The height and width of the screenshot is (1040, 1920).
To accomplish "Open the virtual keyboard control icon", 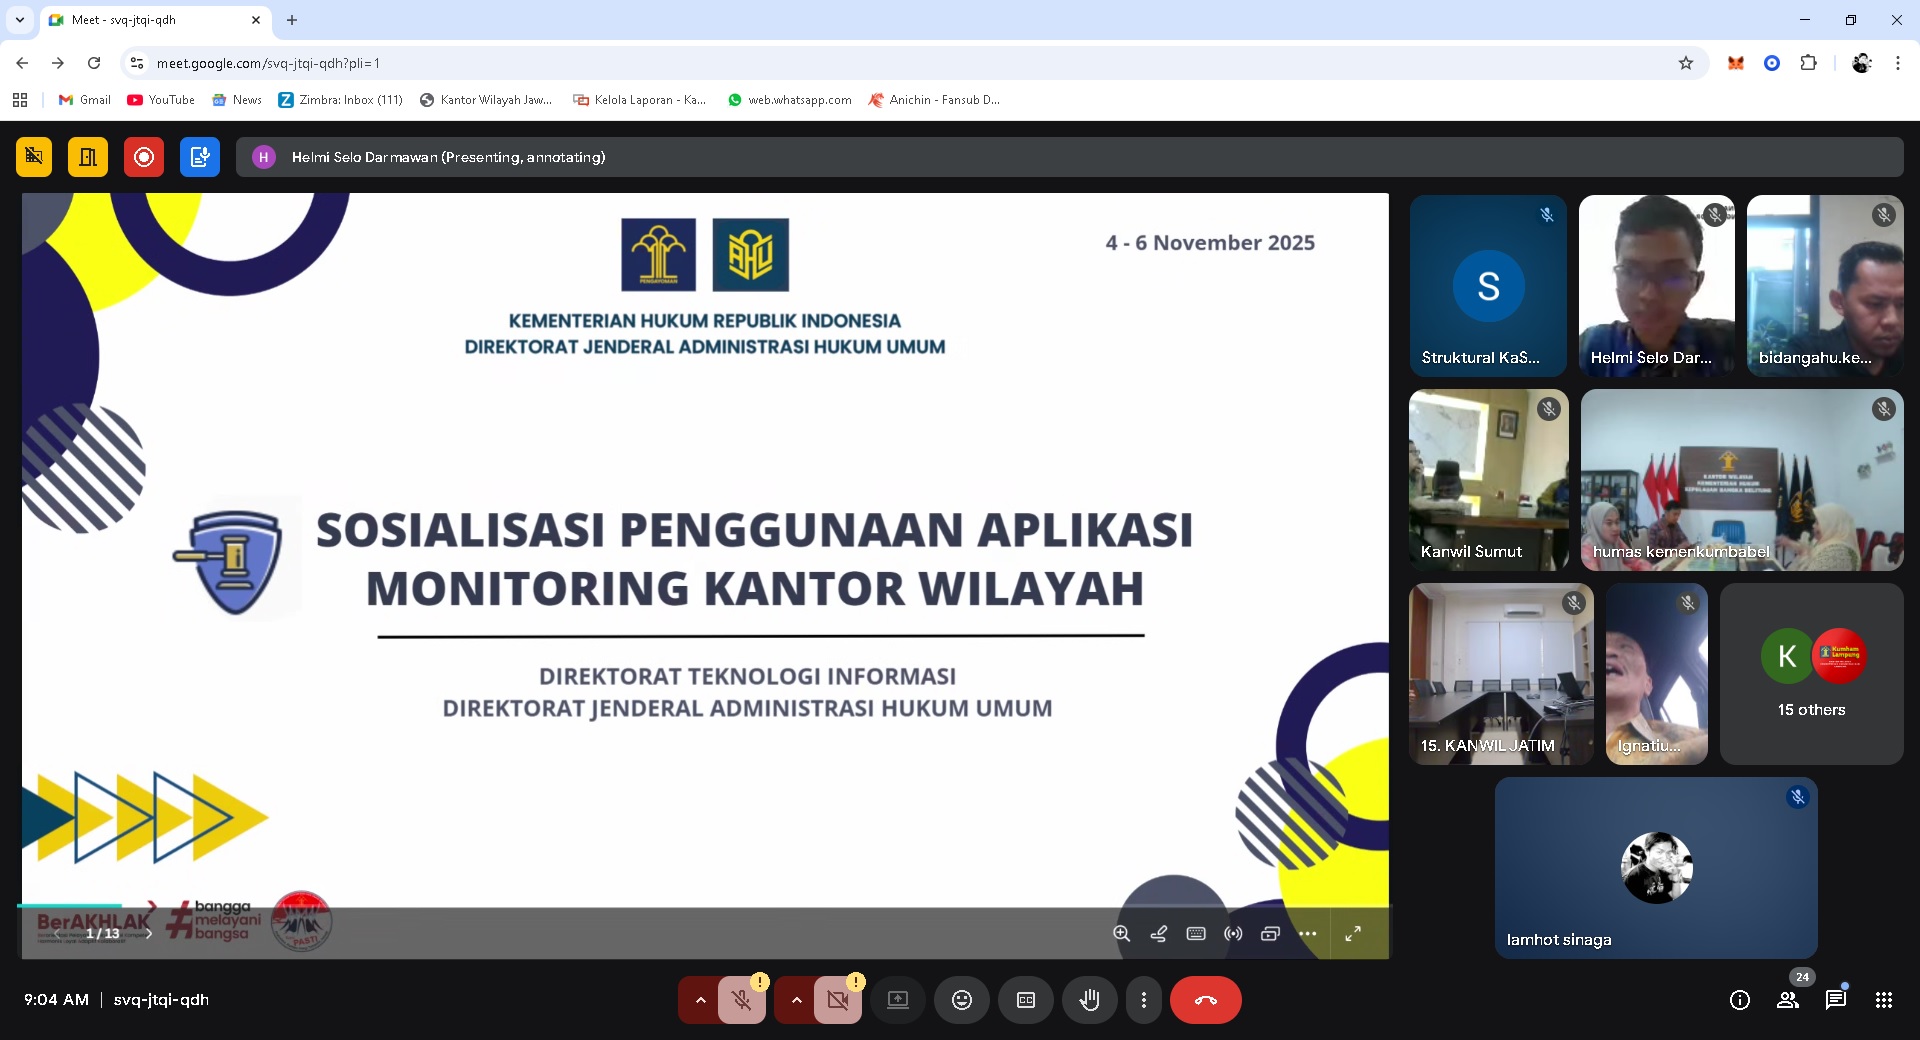I will pyautogui.click(x=1195, y=934).
